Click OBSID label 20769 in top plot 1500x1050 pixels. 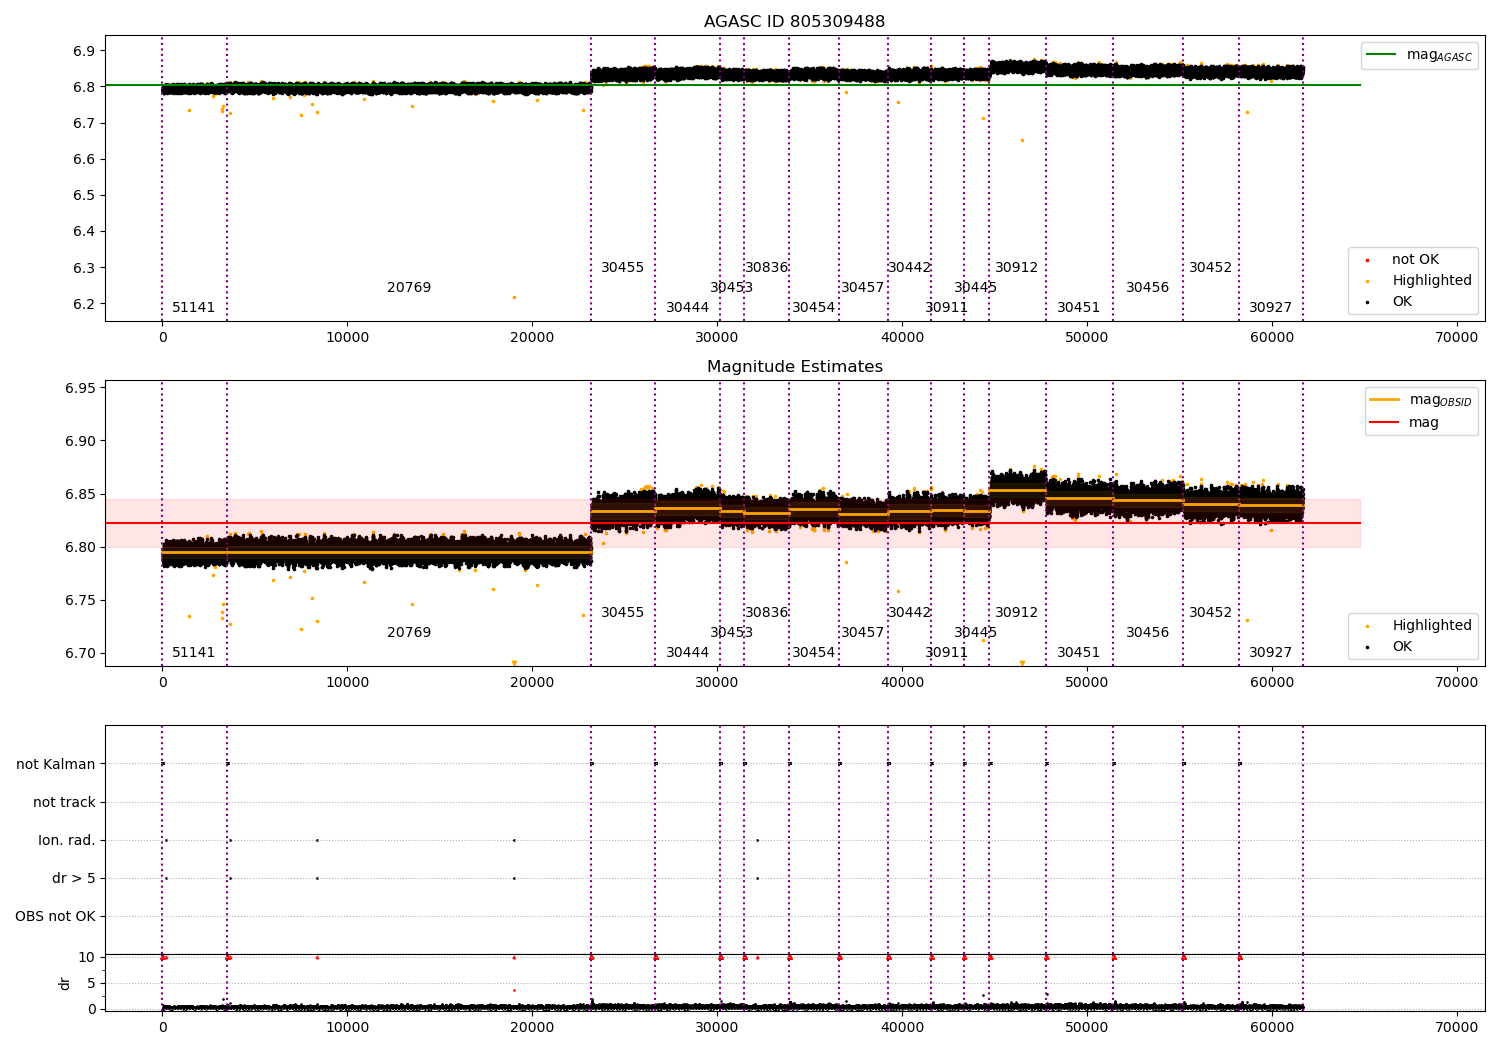(x=409, y=288)
